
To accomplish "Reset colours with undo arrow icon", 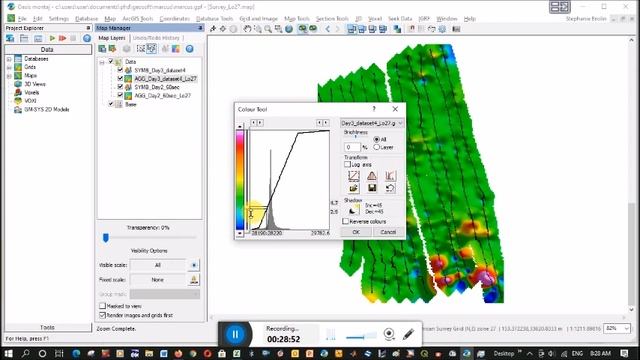I will [x=390, y=188].
